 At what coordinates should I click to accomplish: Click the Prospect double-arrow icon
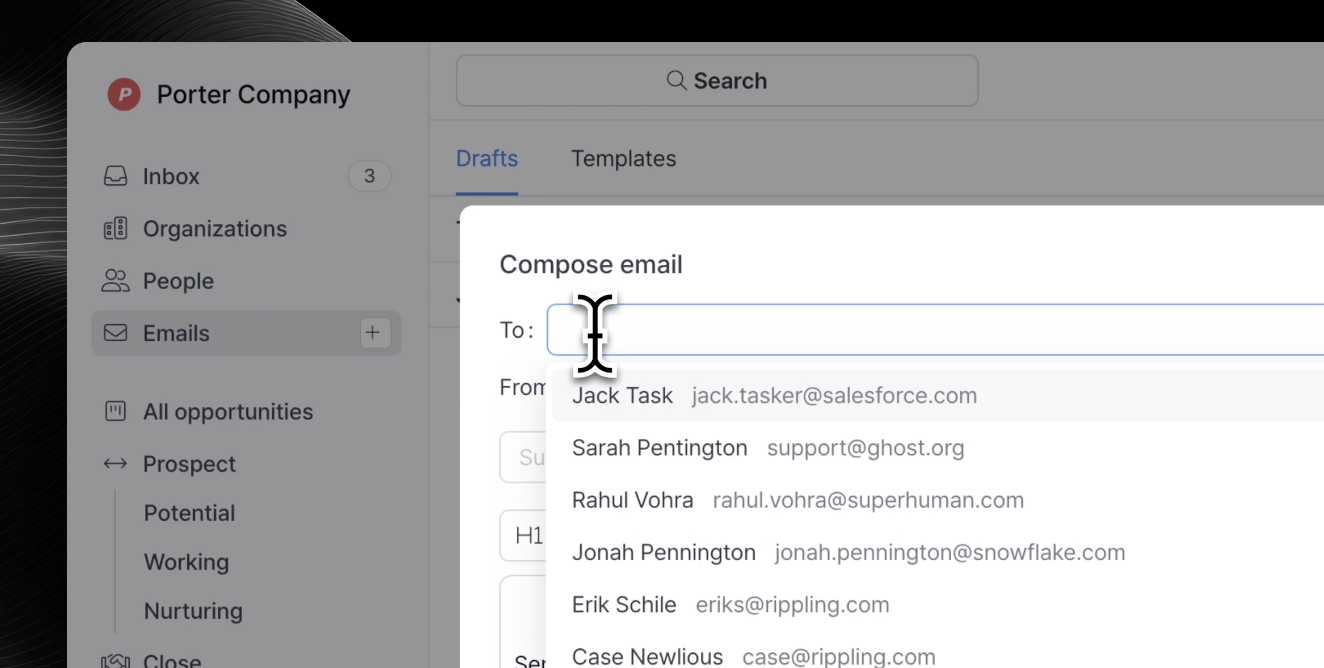point(115,463)
